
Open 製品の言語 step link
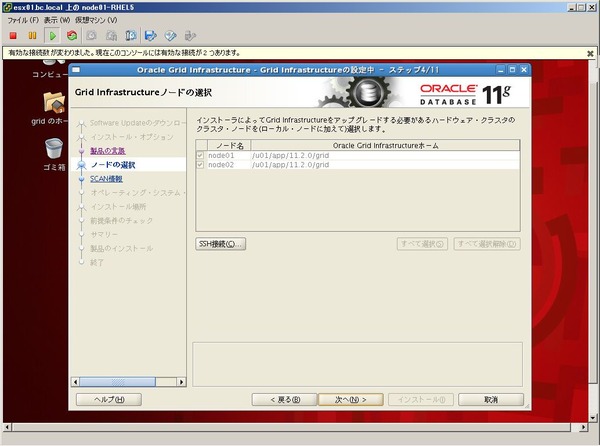[x=108, y=151]
